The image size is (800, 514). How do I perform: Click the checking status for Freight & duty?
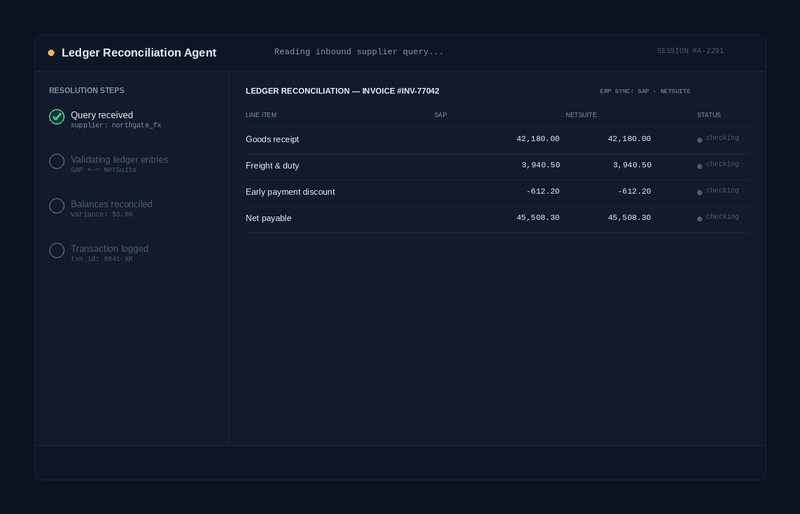click(722, 164)
